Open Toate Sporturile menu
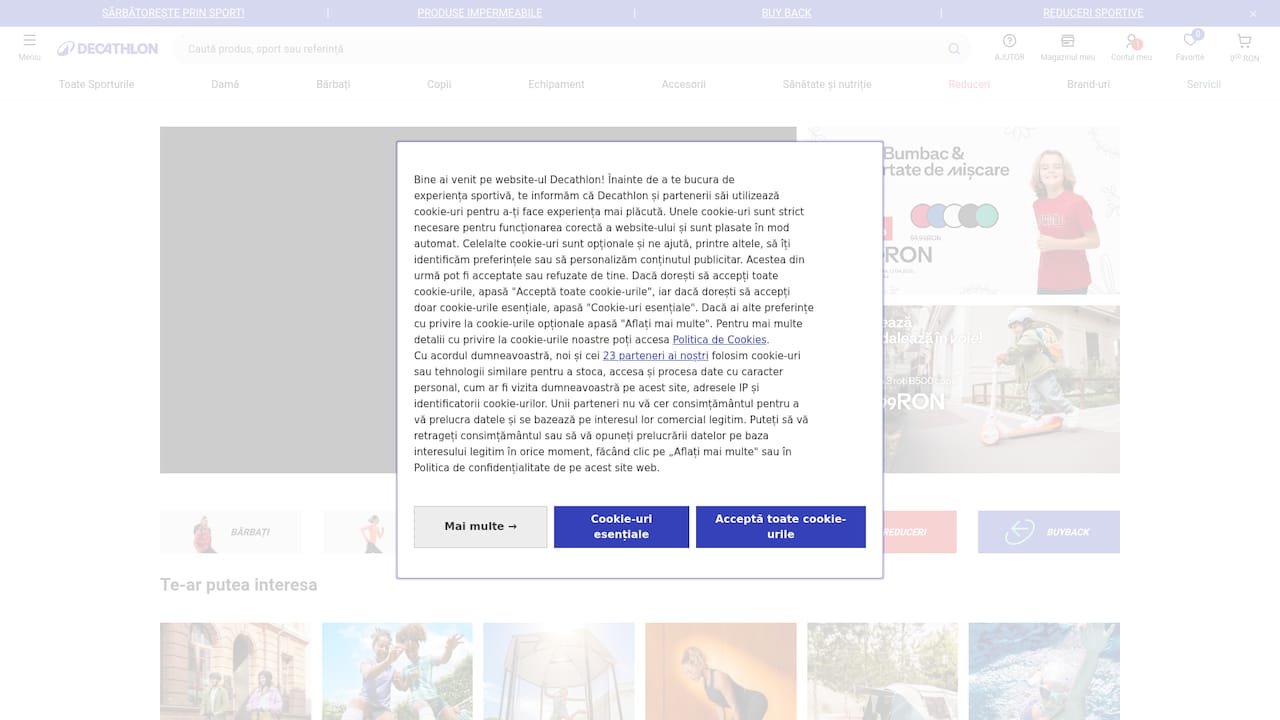This screenshot has height=720, width=1280. point(96,84)
